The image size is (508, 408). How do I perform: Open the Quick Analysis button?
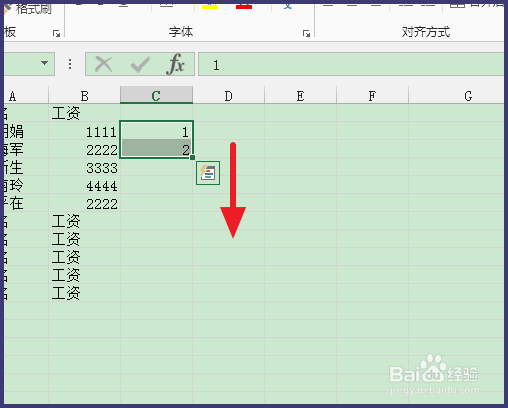pyautogui.click(x=208, y=173)
